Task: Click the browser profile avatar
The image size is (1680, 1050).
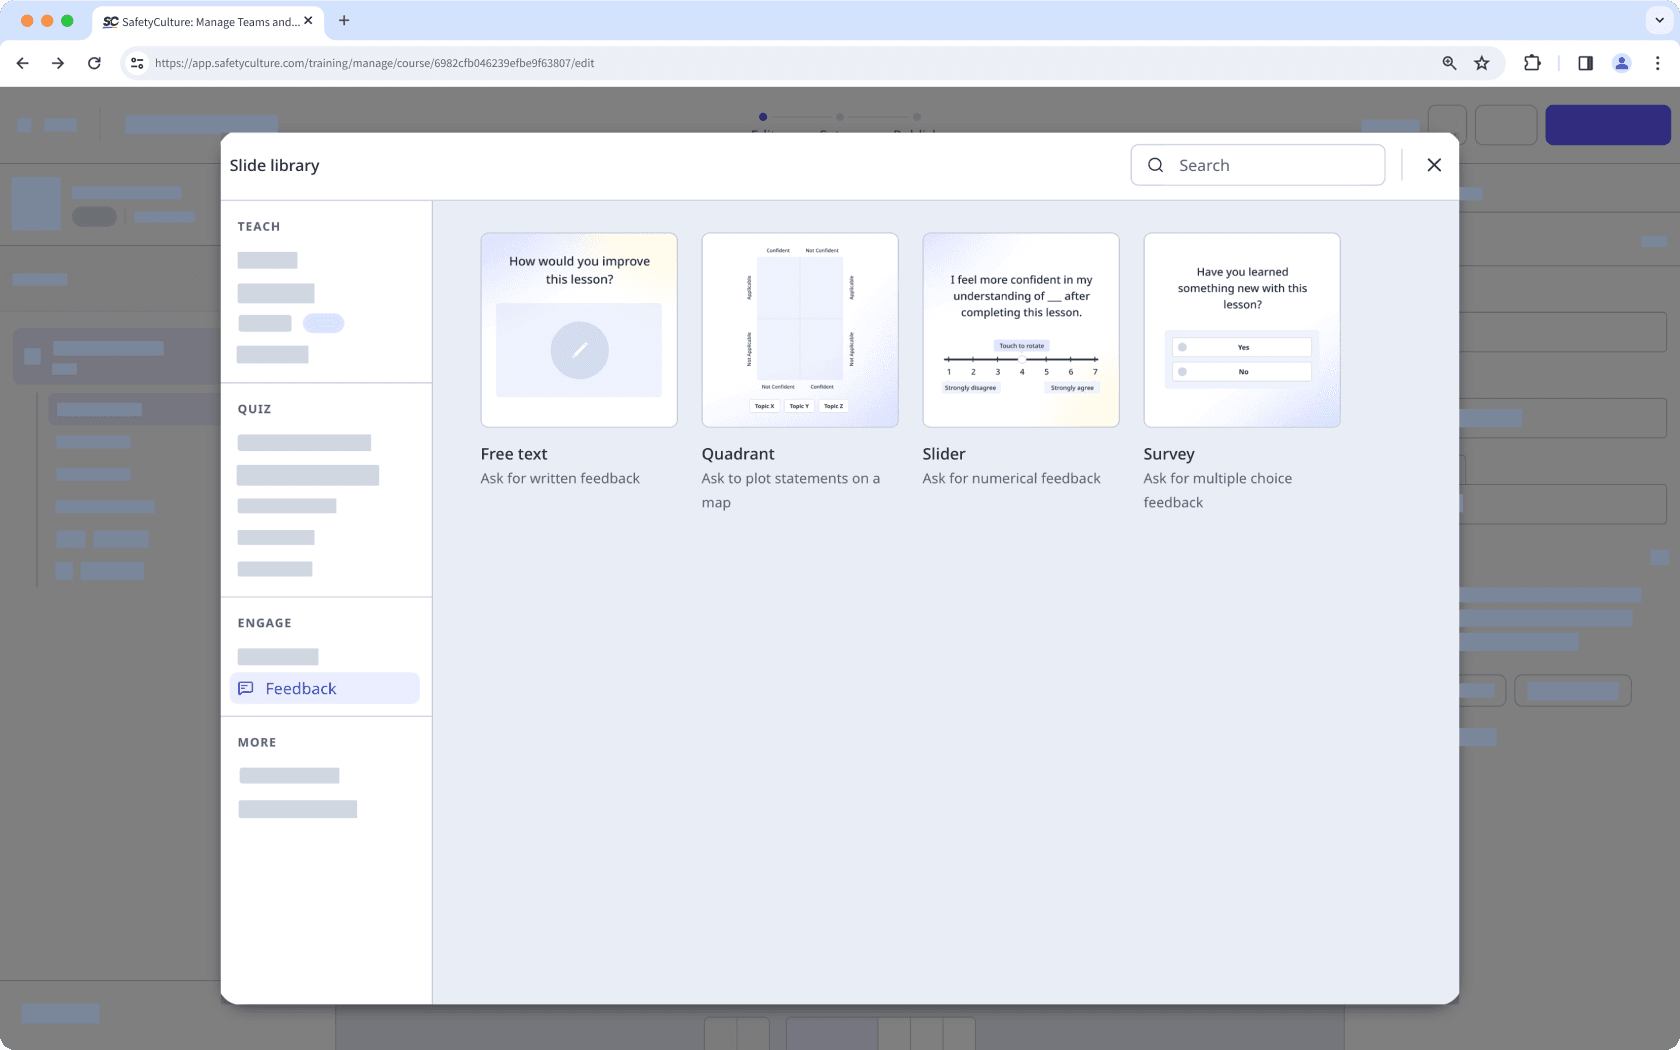Action: 1621,62
